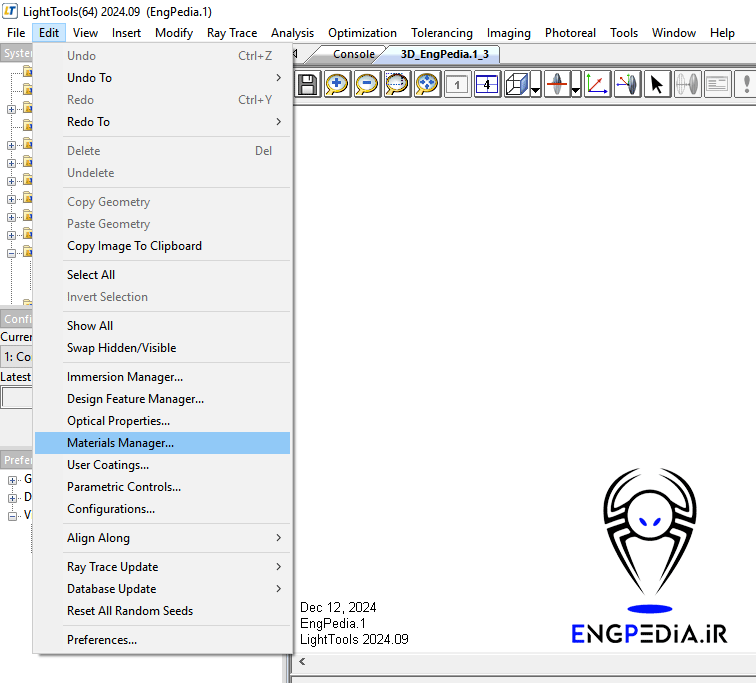Click the input field under Latest
Image resolution: width=756 pixels, height=683 pixels.
pyautogui.click(x=16, y=398)
